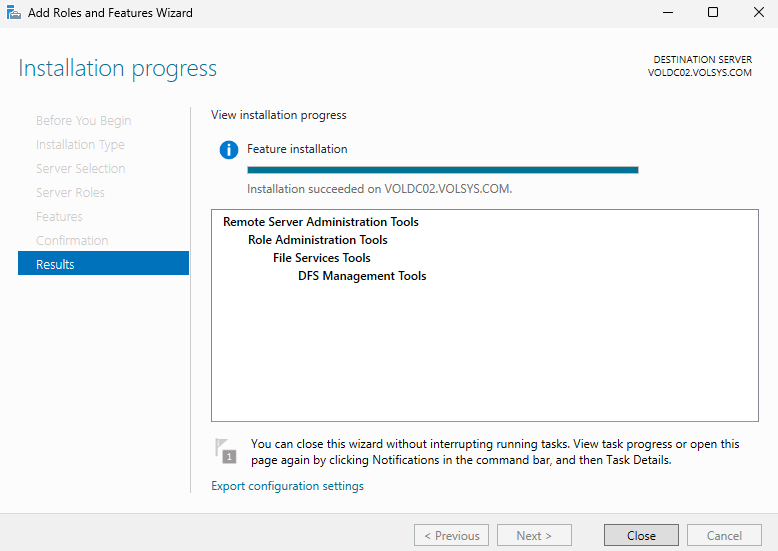Go to the Before You Begin step
The image size is (778, 551).
83,121
